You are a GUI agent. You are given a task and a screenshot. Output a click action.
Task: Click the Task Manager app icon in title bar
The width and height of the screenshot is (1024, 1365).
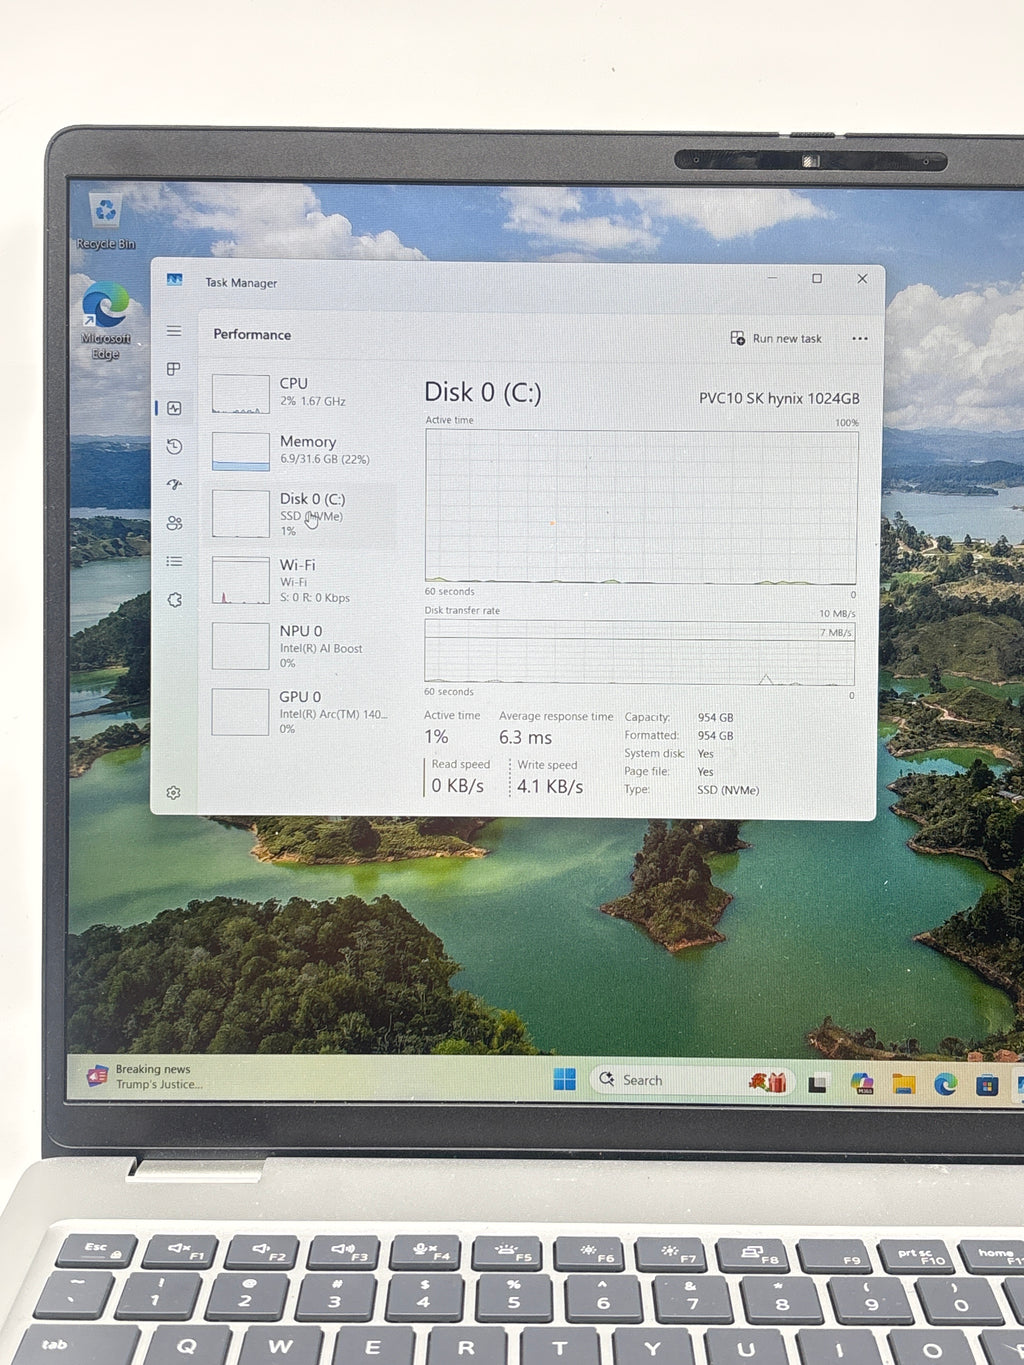[x=175, y=280]
